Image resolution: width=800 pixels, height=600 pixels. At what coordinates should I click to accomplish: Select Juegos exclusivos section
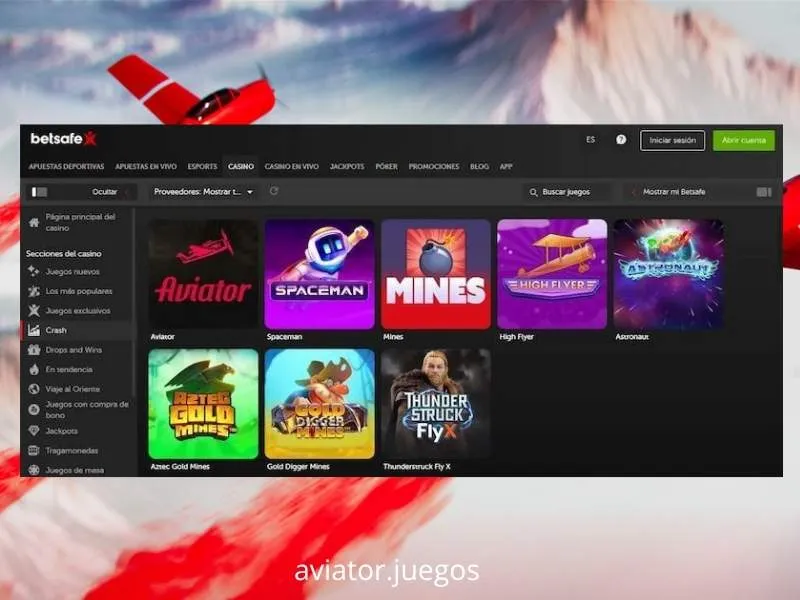78,310
